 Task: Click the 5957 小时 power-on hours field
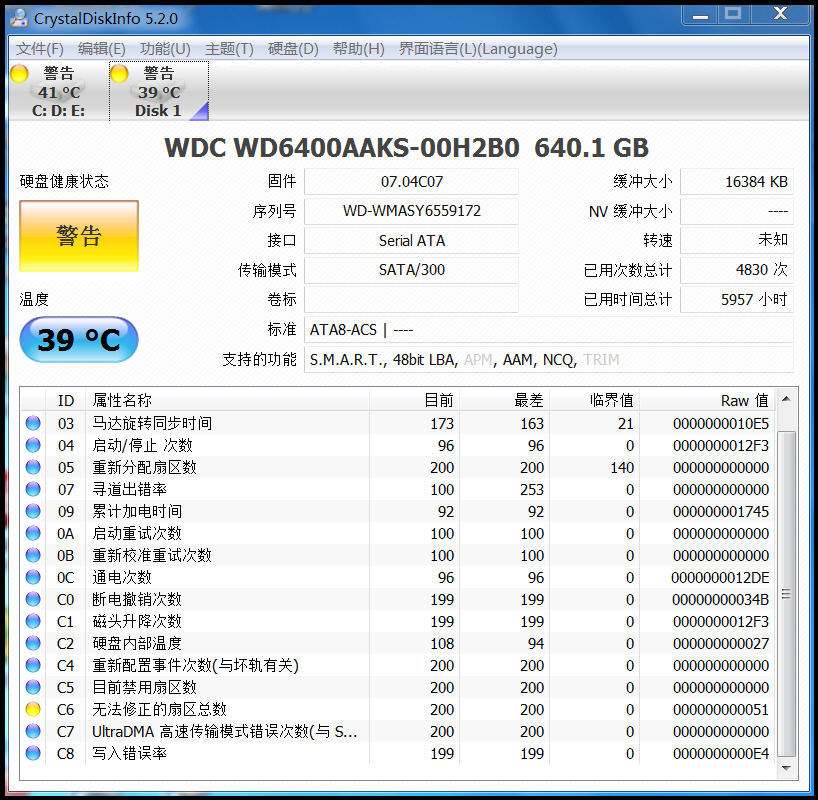pos(737,300)
